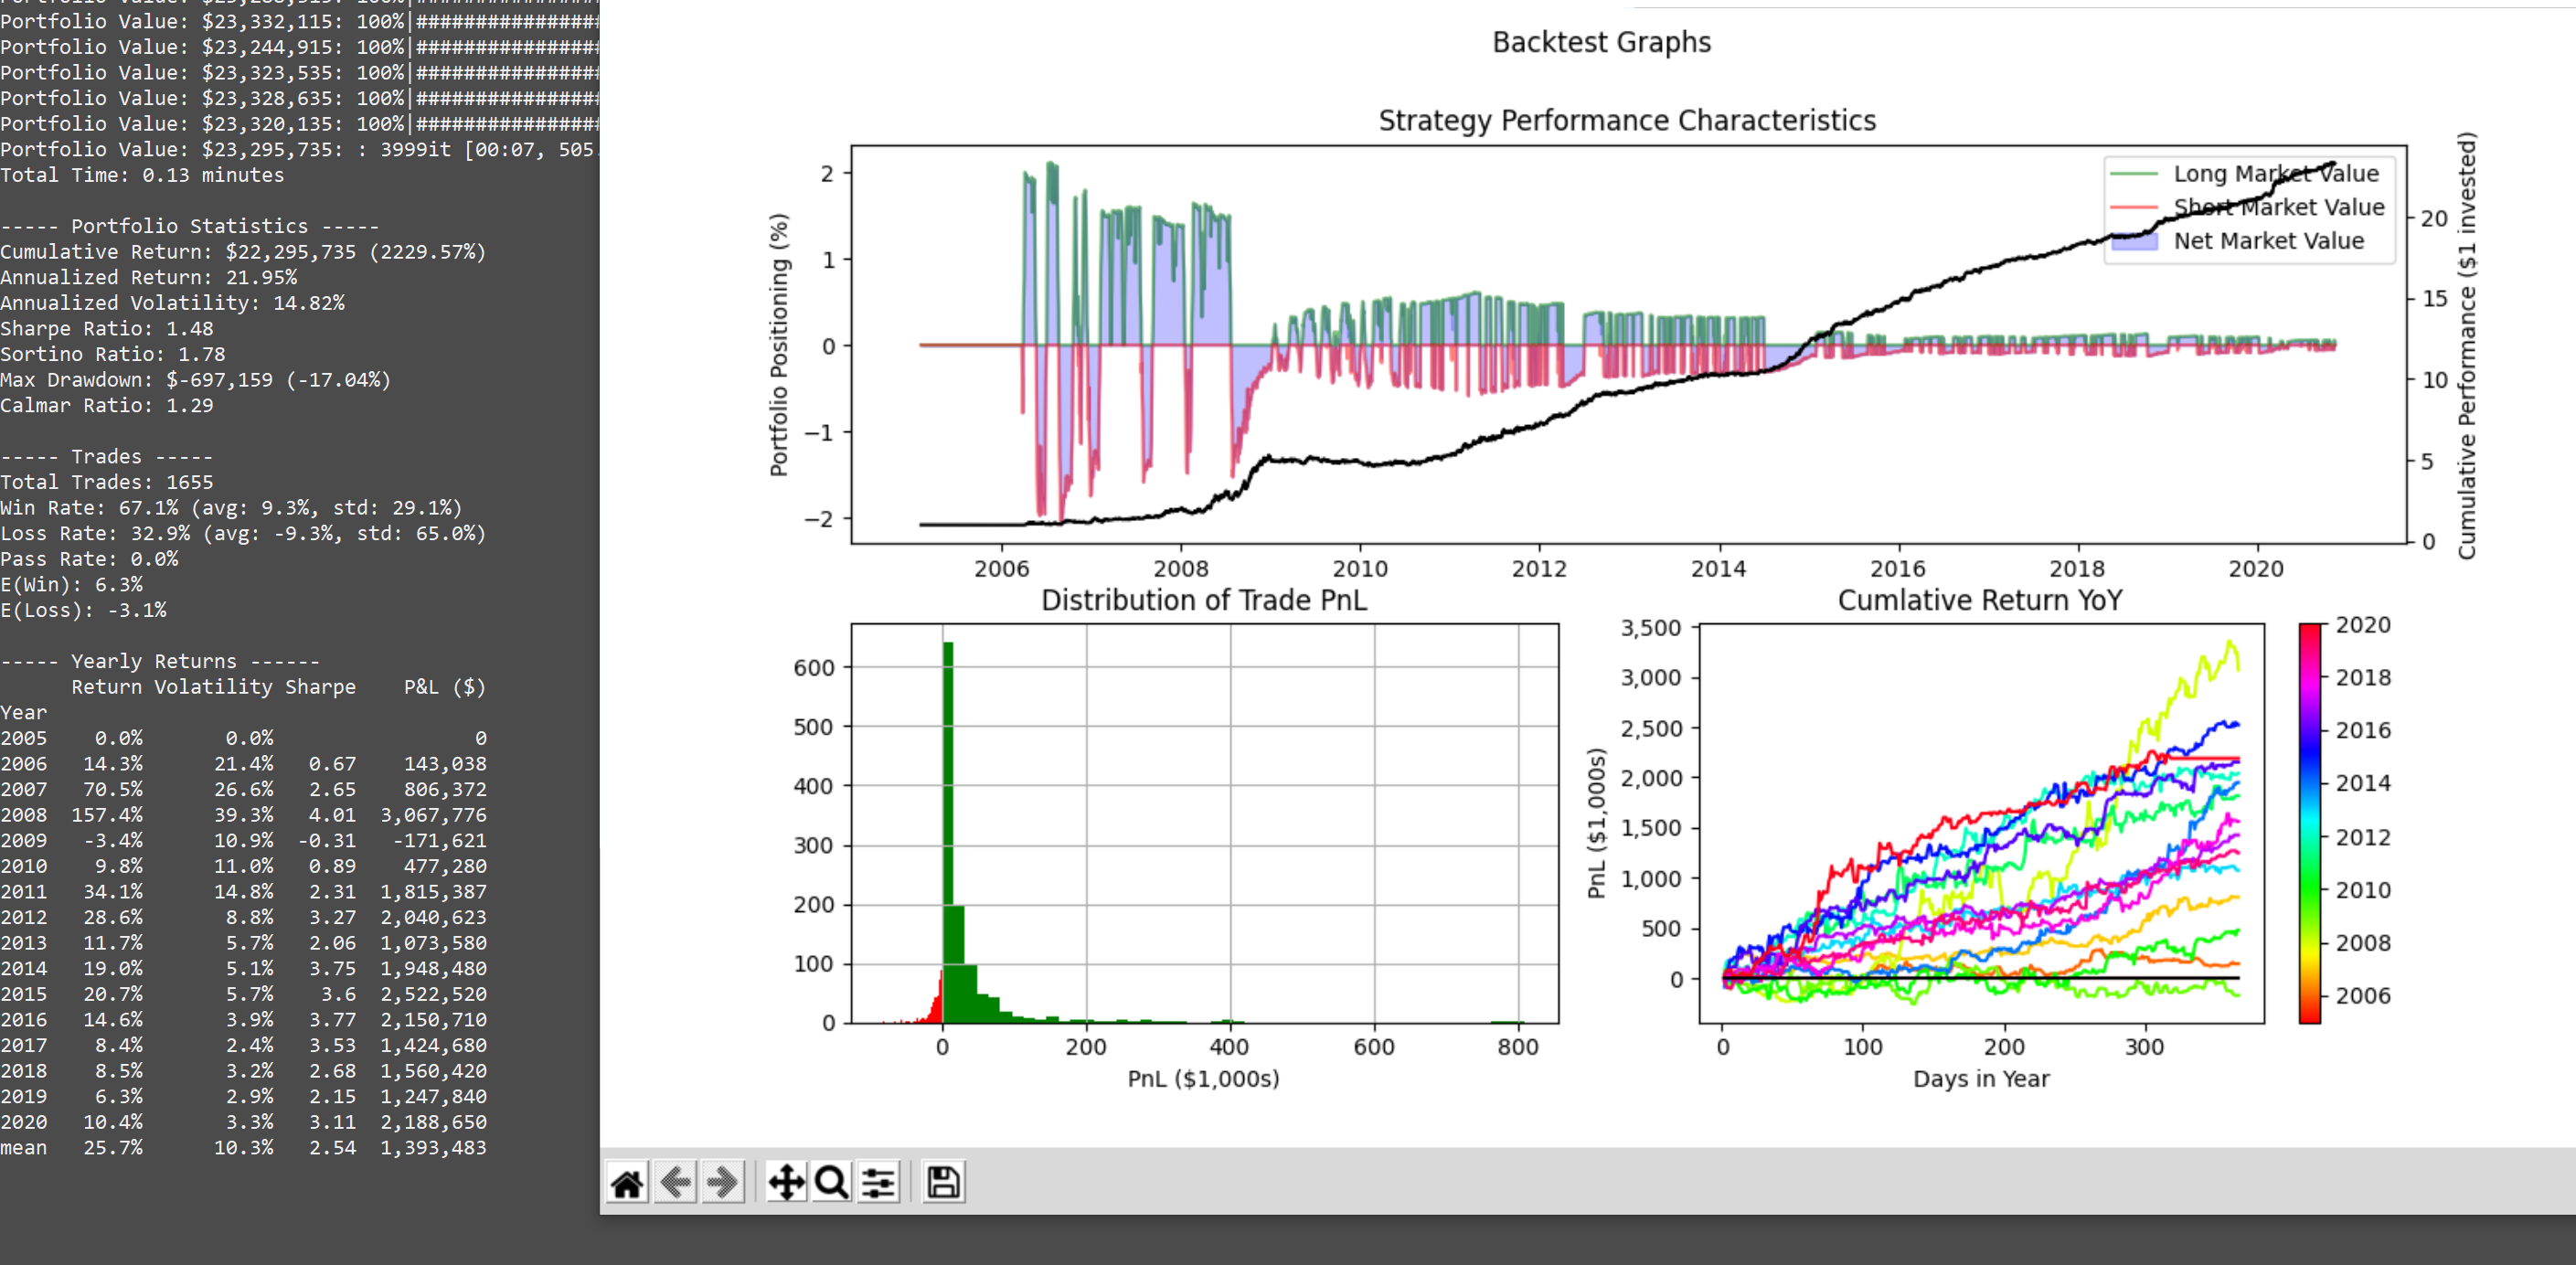Go back to previous view arrow
The height and width of the screenshot is (1265, 2576).
pyautogui.click(x=676, y=1183)
